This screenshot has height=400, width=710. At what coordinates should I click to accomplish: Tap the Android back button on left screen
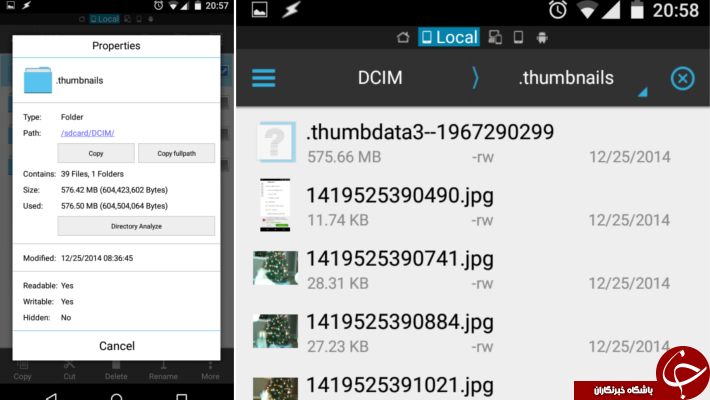[52, 397]
